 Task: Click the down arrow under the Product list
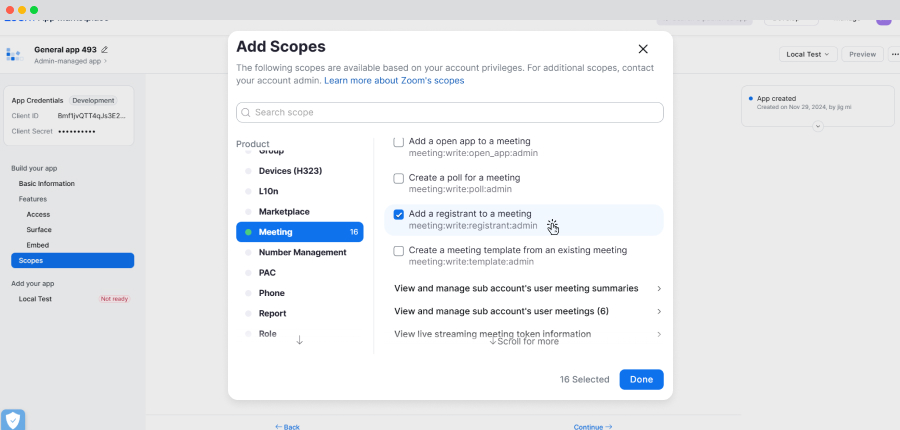click(299, 340)
